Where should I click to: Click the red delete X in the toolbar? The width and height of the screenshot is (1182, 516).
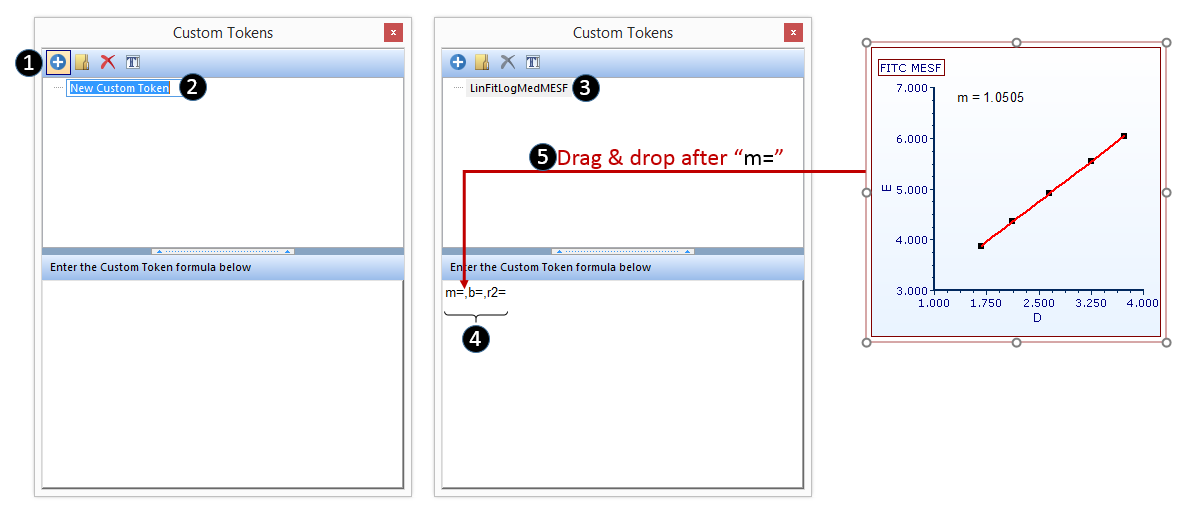coord(108,62)
